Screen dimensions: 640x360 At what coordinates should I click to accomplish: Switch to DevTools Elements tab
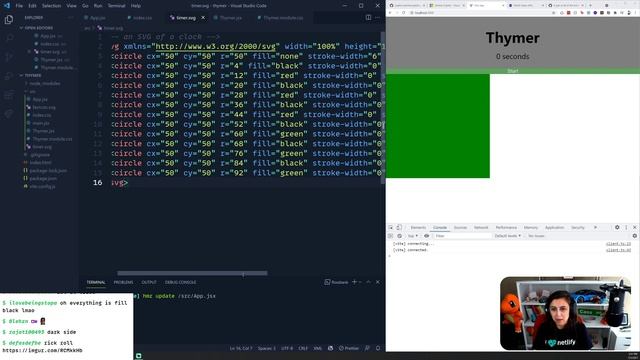[x=418, y=227]
